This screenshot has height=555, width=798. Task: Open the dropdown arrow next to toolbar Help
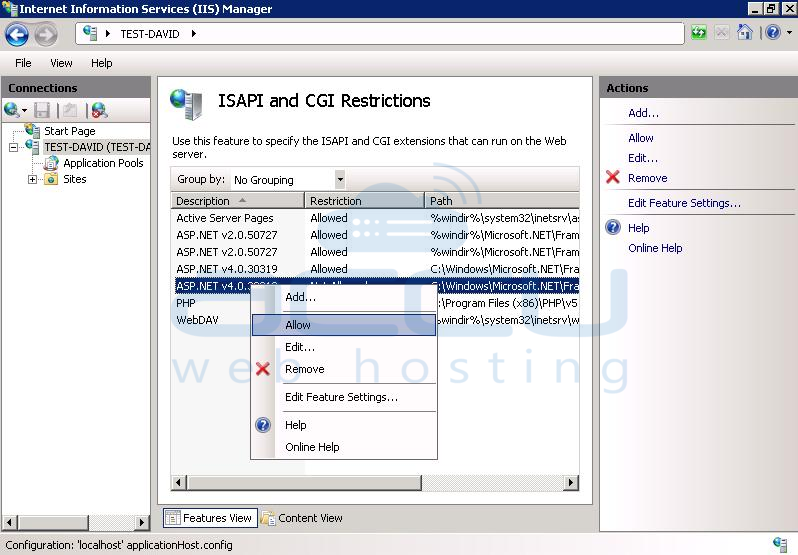click(789, 33)
